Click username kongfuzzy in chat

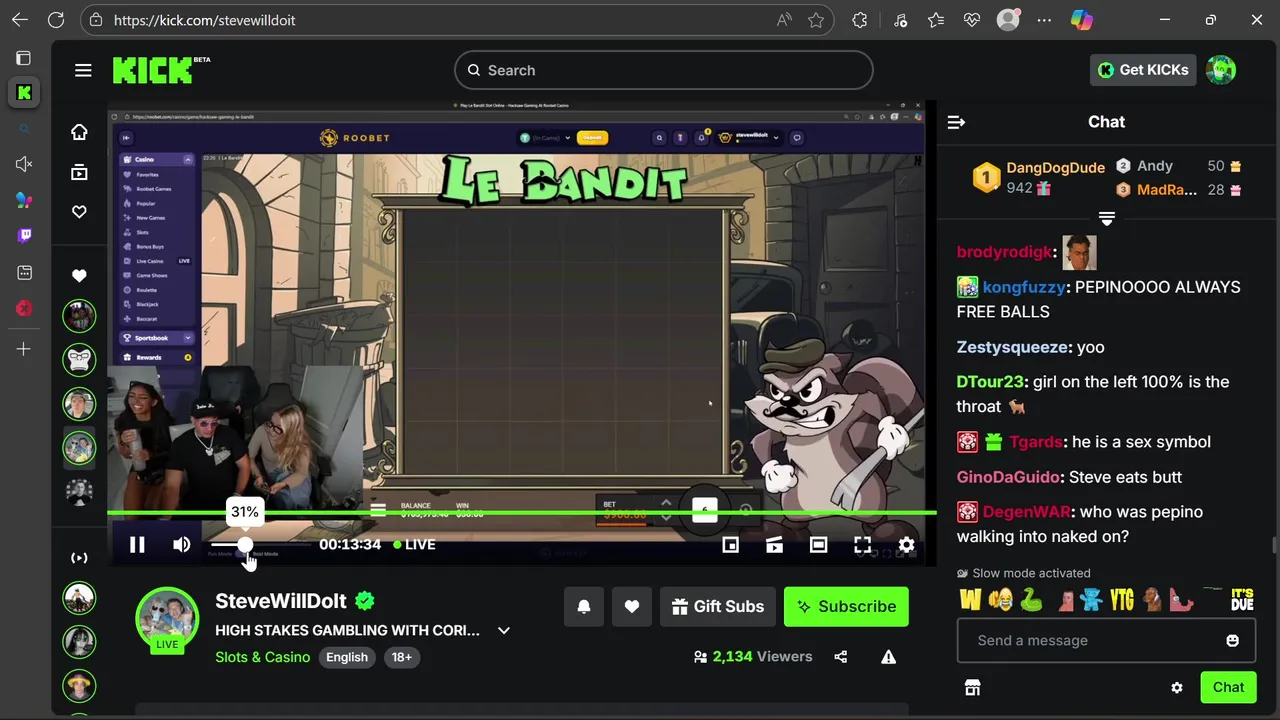click(x=1024, y=287)
